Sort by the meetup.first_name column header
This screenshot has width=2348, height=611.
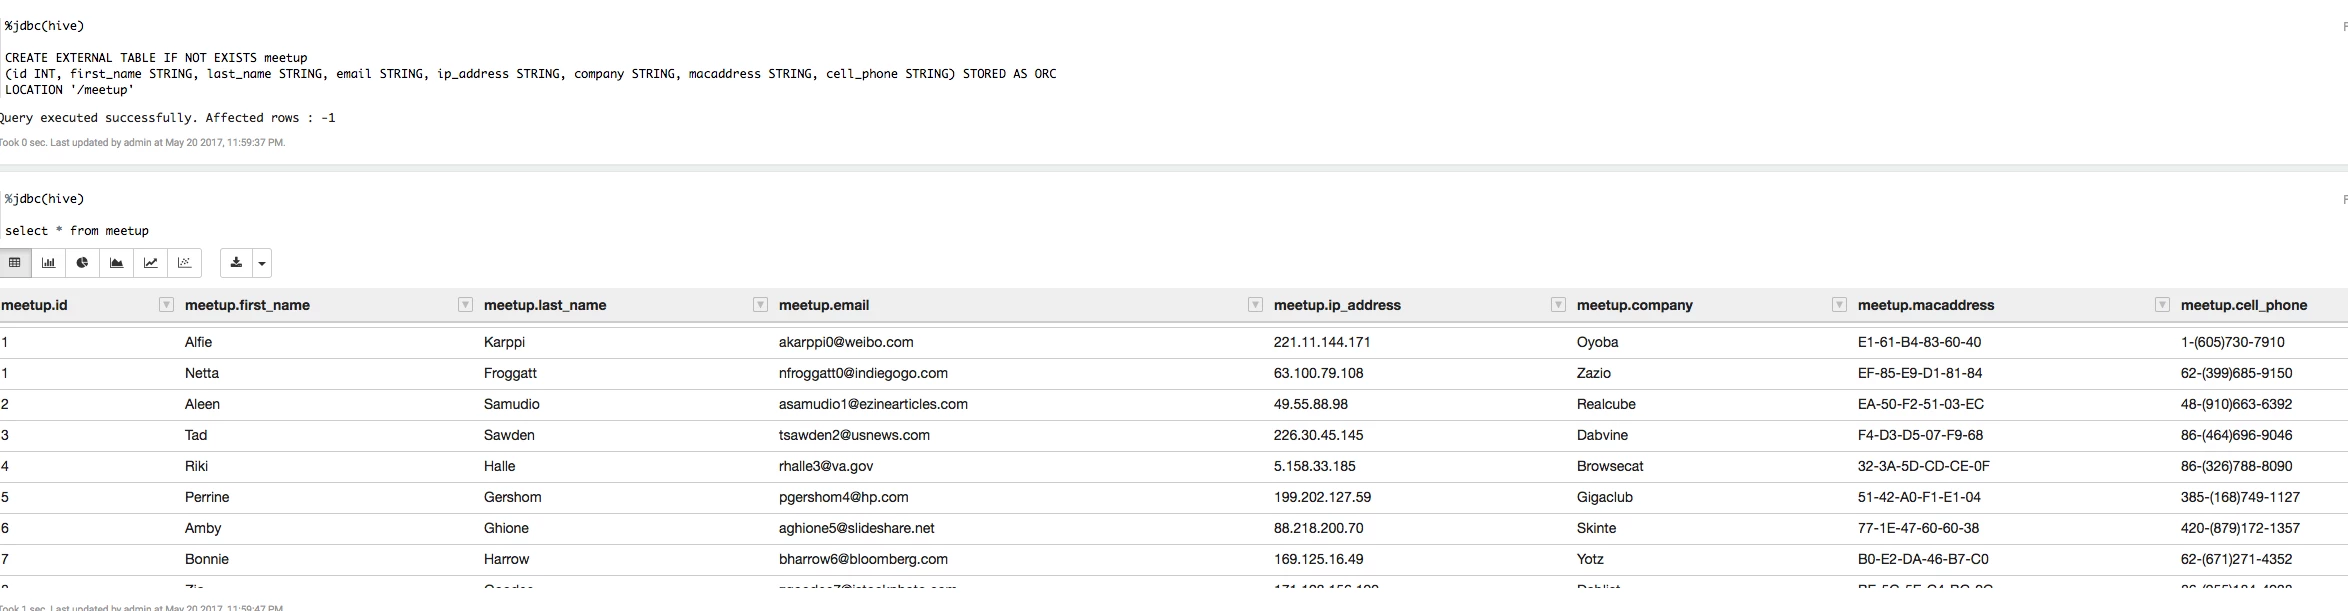pos(247,305)
